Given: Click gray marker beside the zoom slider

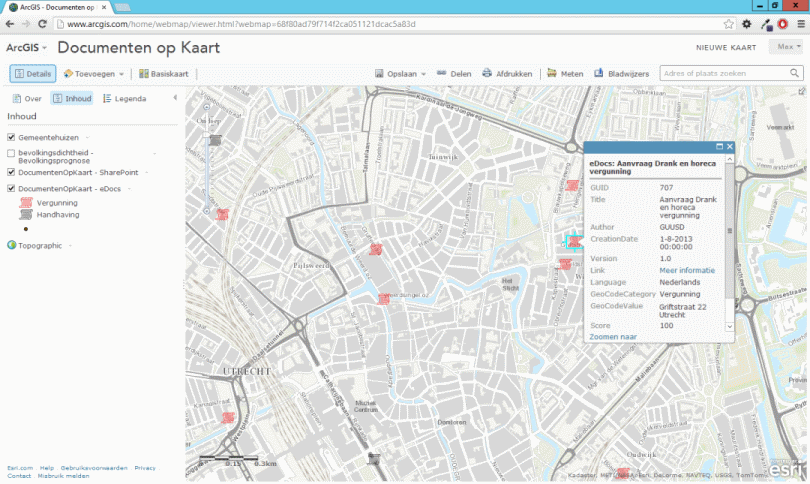Looking at the screenshot, I should (215, 140).
